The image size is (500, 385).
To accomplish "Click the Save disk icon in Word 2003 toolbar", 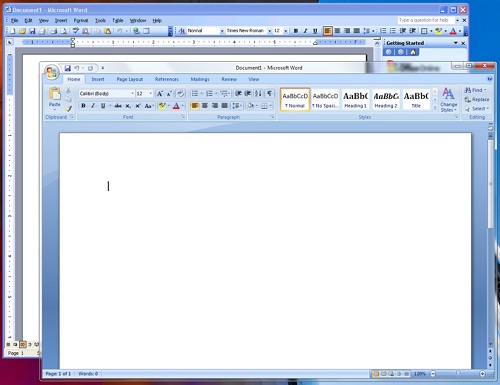I will click(32, 31).
